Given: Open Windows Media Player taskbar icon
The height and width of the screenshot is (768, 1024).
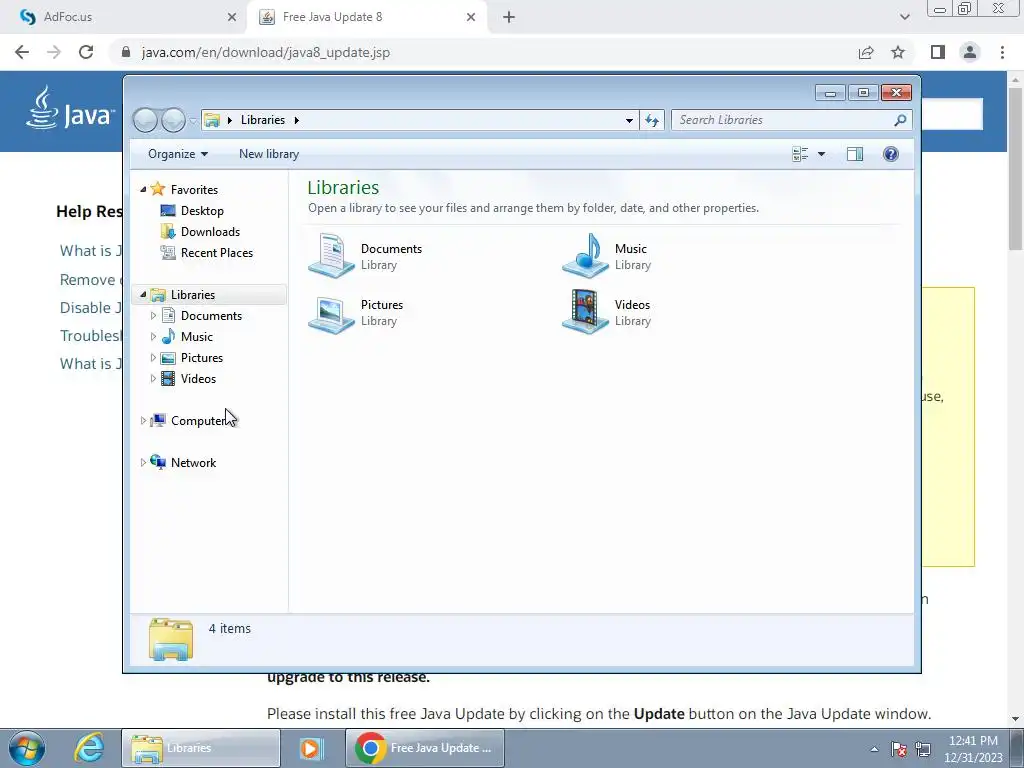Looking at the screenshot, I should (x=312, y=748).
